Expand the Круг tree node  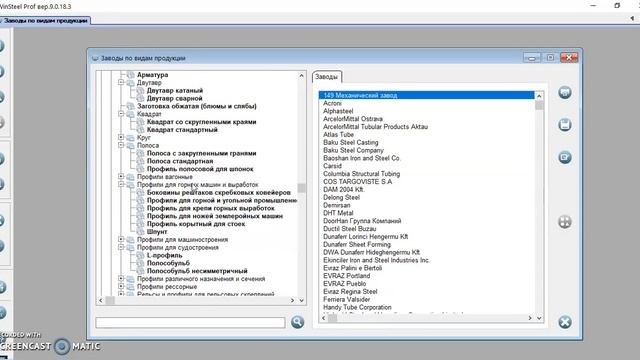pos(121,137)
